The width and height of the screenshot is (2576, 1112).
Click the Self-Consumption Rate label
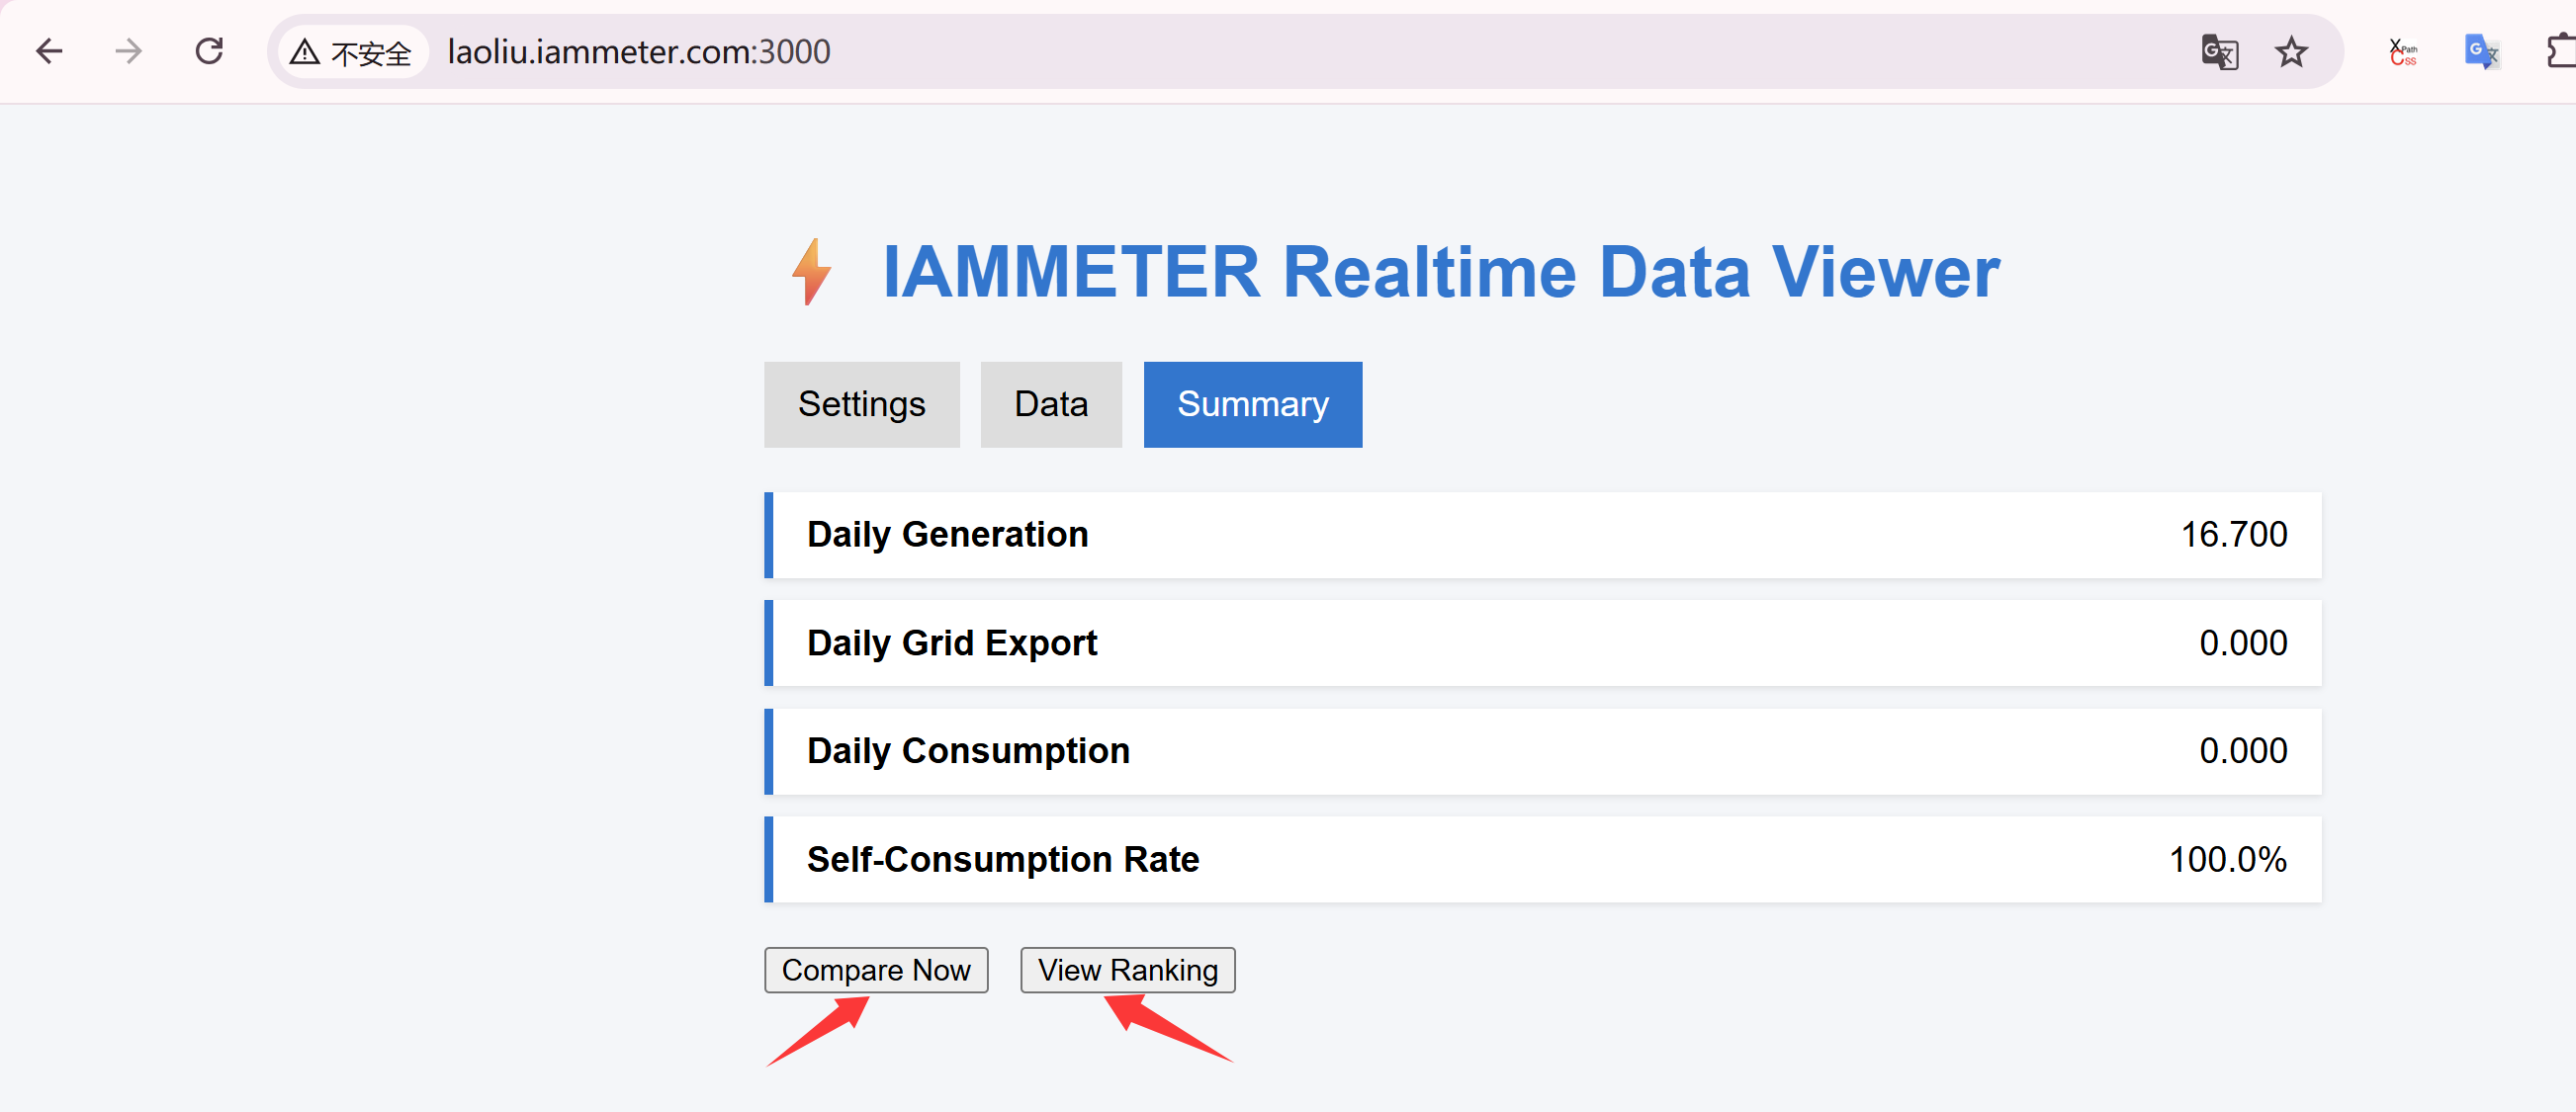tap(1002, 859)
